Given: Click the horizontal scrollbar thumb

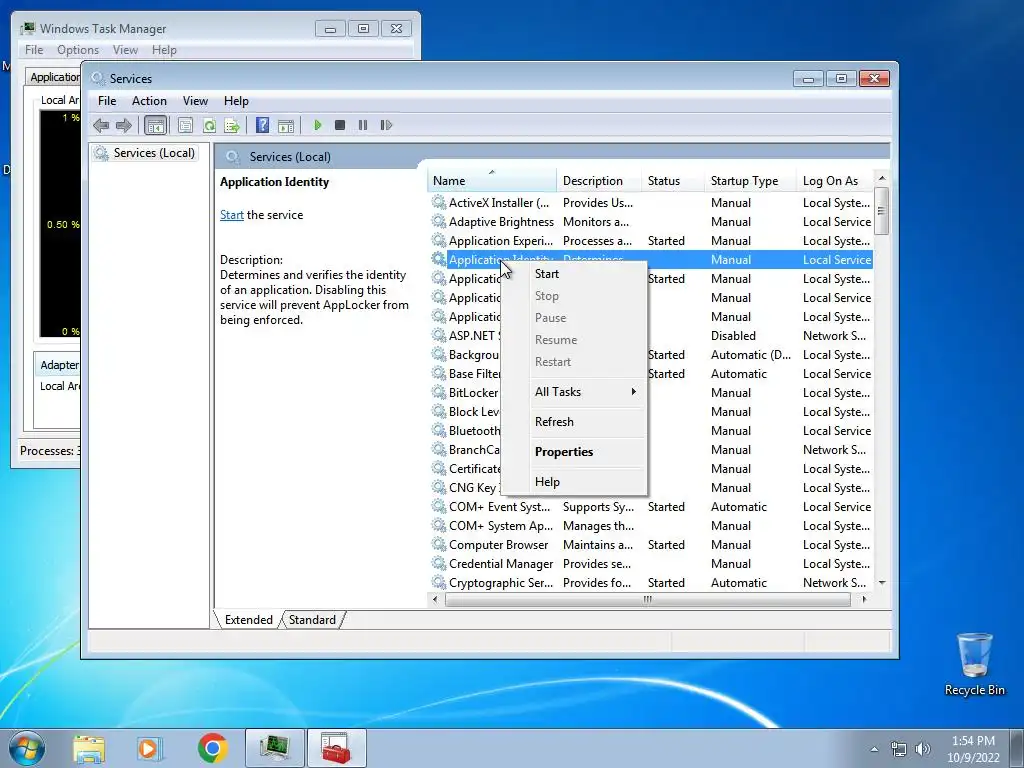Looking at the screenshot, I should point(647,600).
